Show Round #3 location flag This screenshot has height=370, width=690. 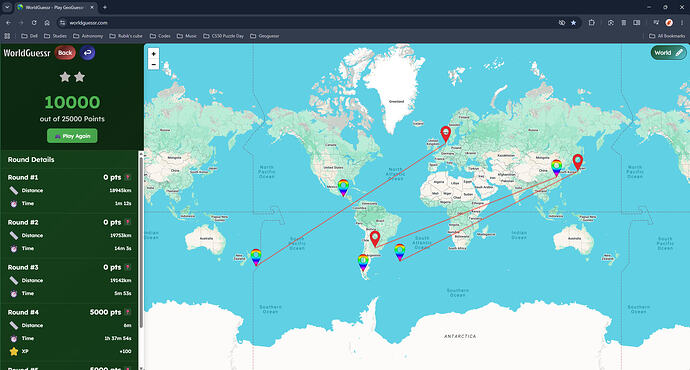[128, 267]
